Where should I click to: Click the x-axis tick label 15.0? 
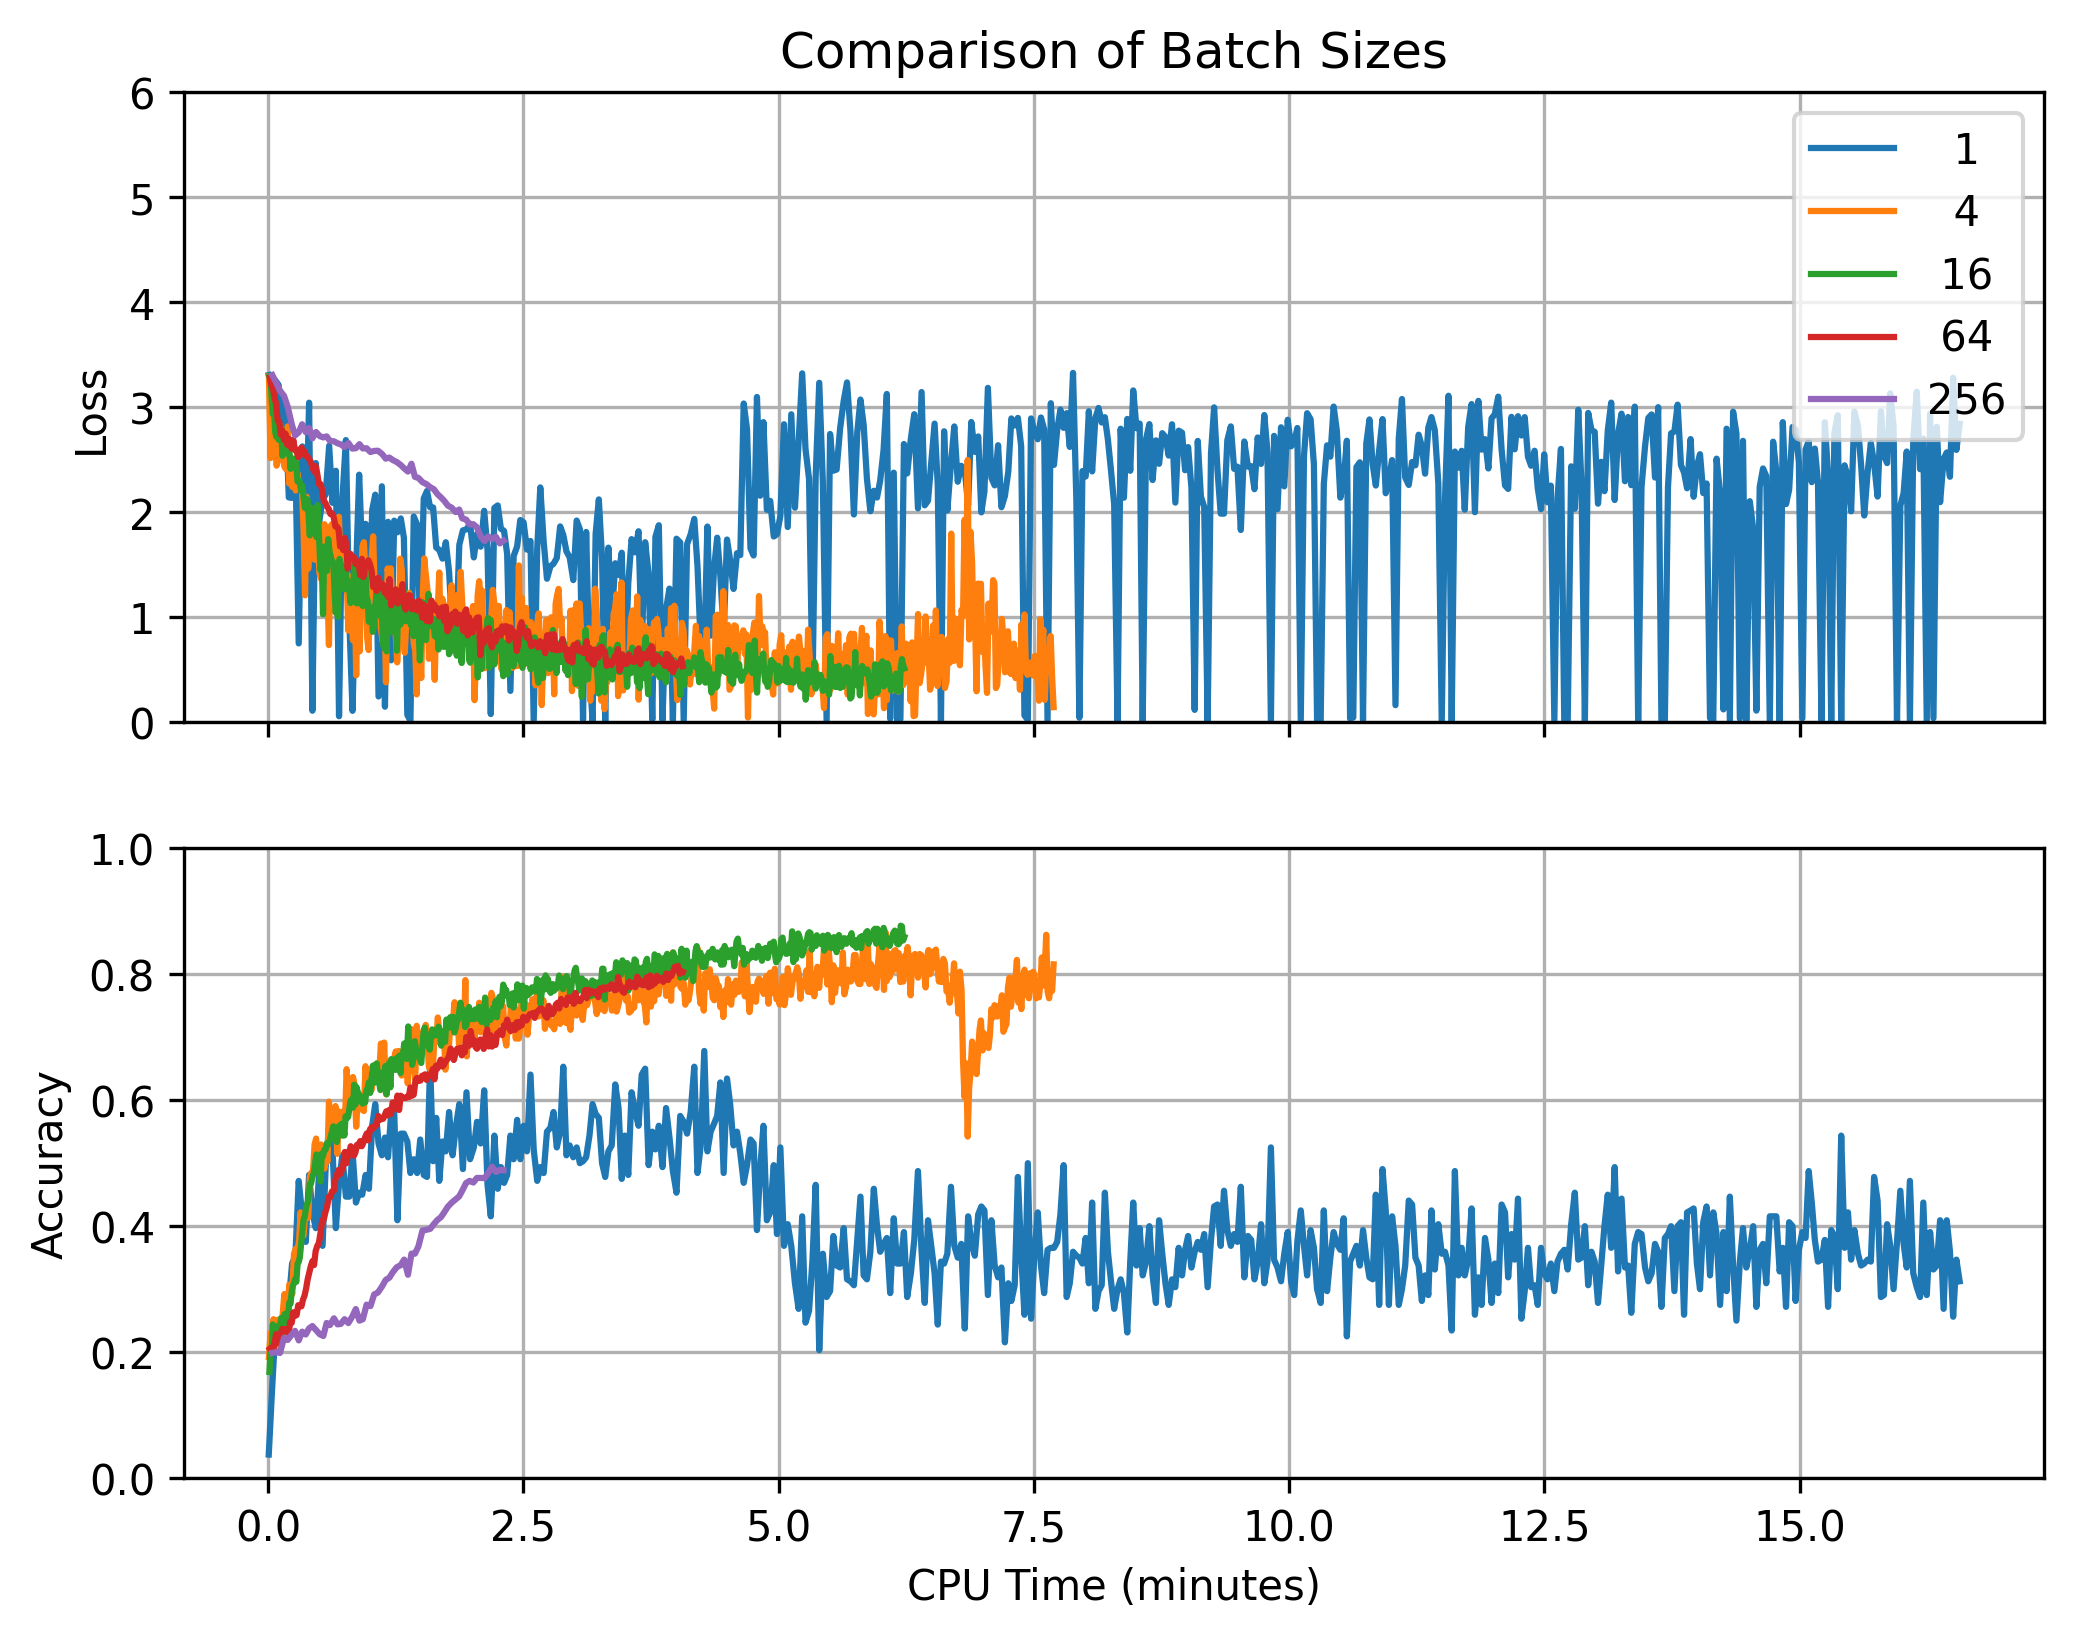click(x=1800, y=1527)
